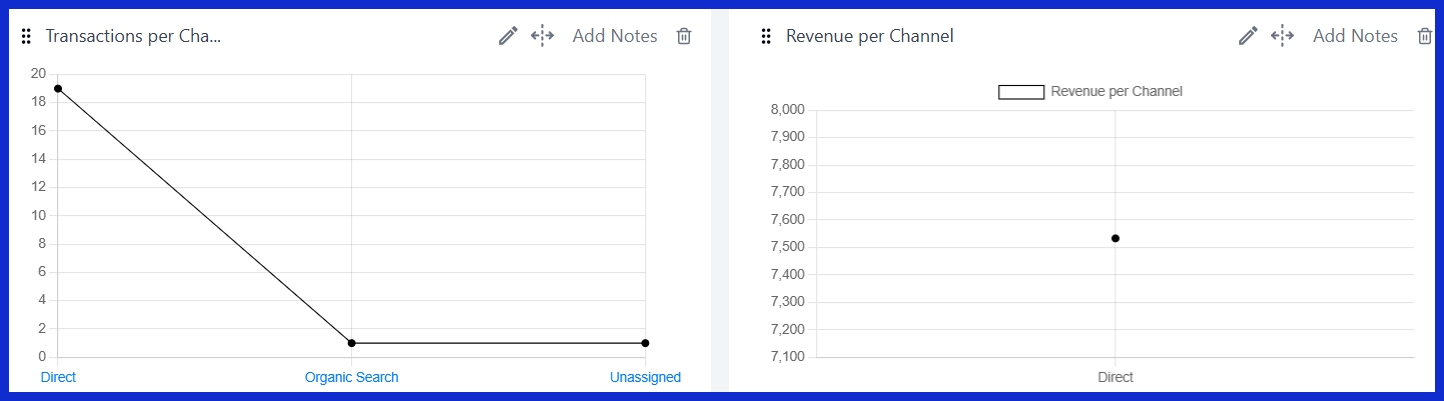Open the Organic Search channel link
Viewport: 1444px width, 401px height.
[x=351, y=377]
